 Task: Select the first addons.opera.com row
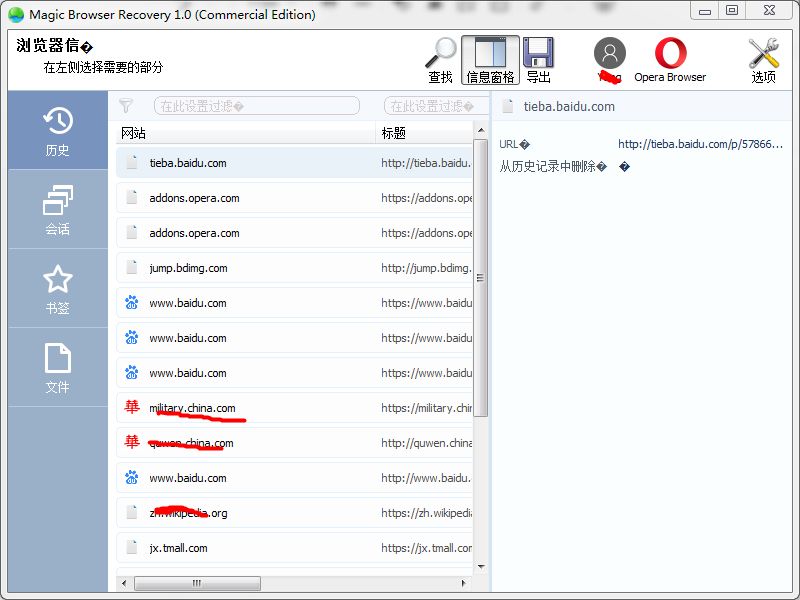[294, 198]
